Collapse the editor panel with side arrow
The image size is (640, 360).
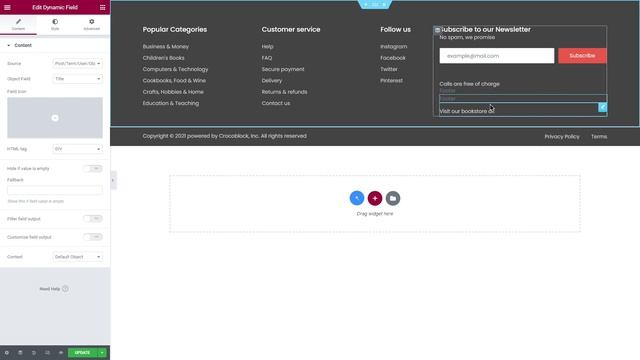(113, 180)
